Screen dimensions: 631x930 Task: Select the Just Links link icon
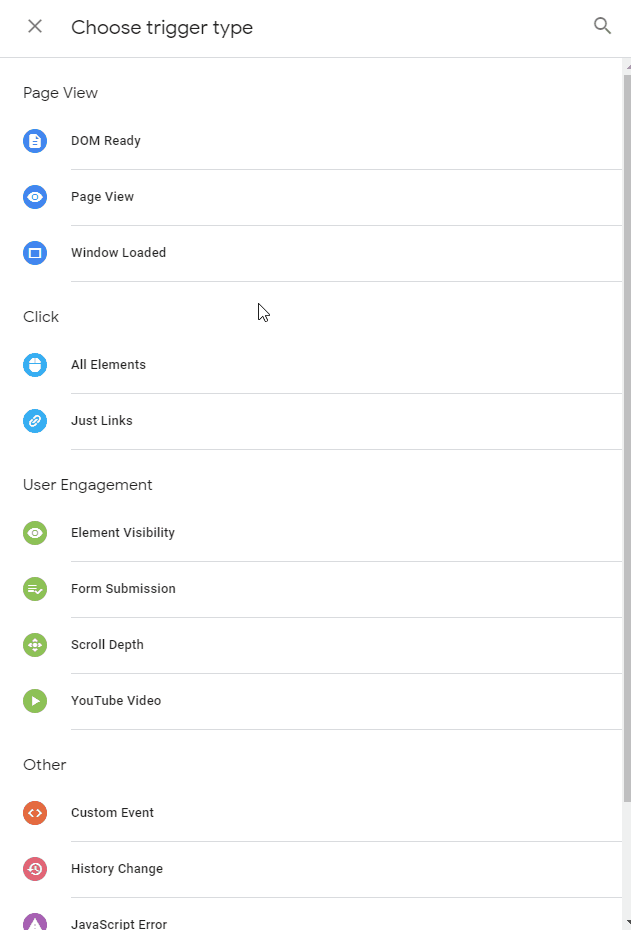point(35,421)
